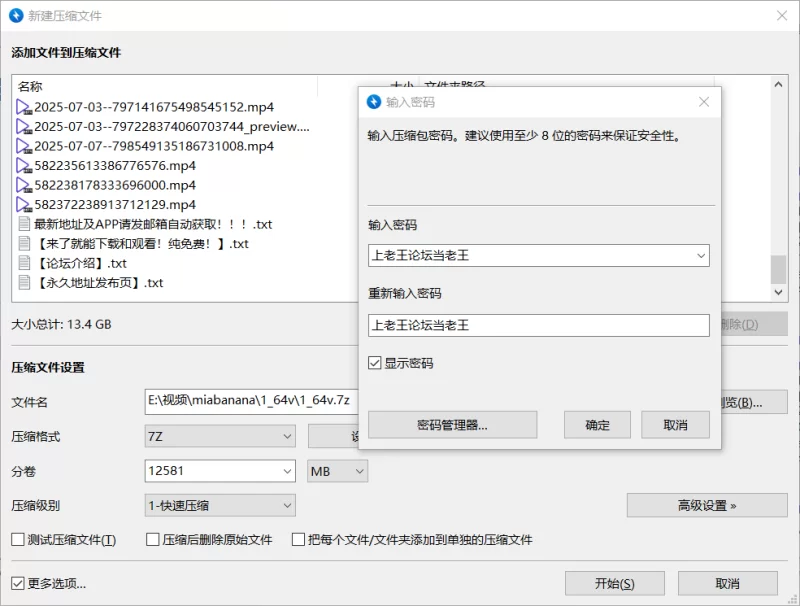800x606 pixels.
Task: Click the text file icon for 【来了就能下载和观看！纯免费！】.txt
Action: pos(24,243)
